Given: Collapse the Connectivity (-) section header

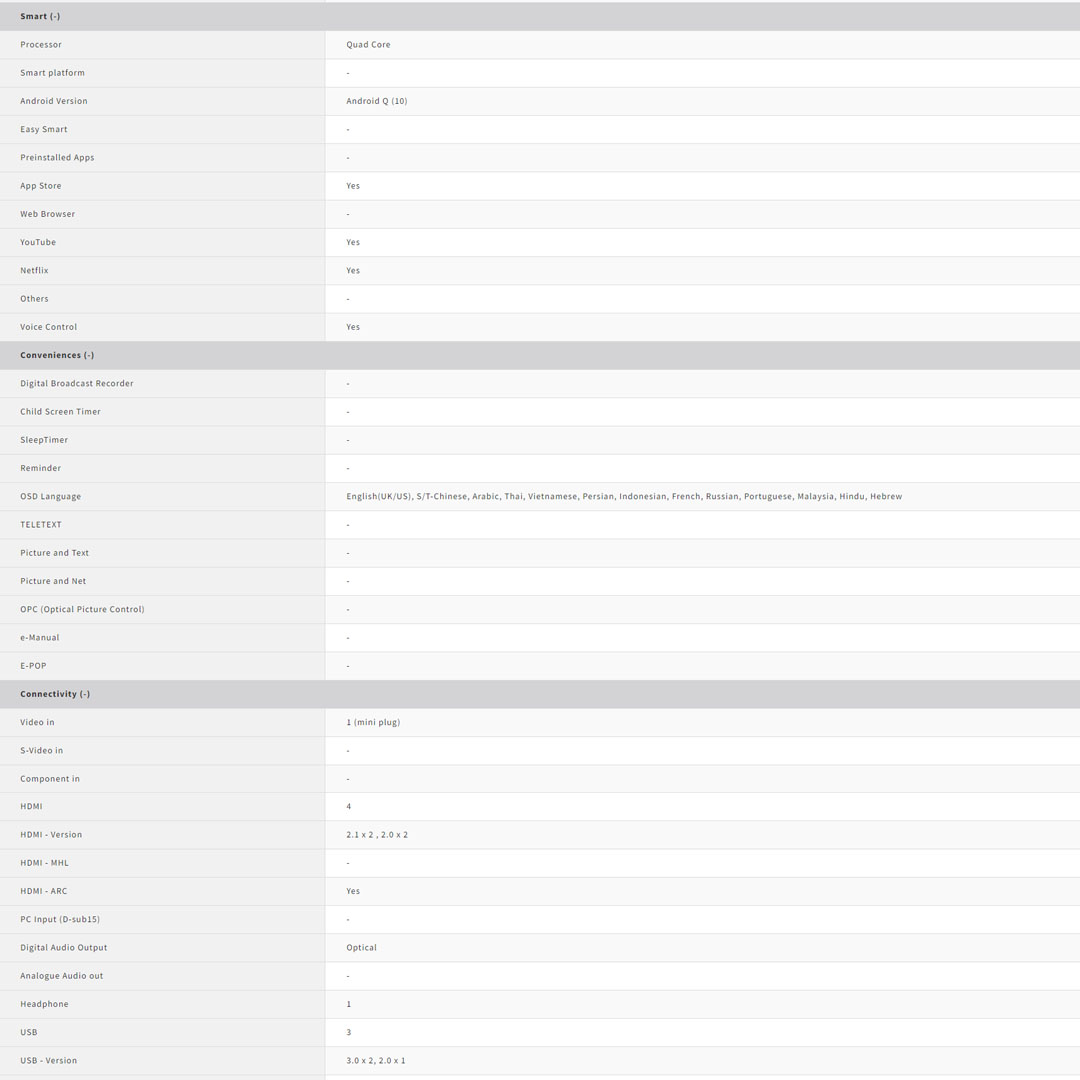Looking at the screenshot, I should coord(55,694).
